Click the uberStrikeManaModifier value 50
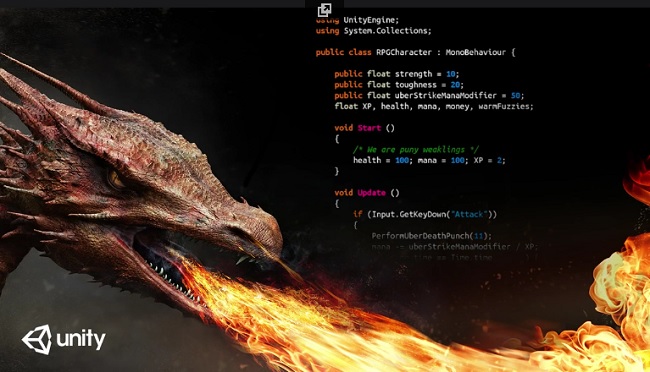The width and height of the screenshot is (650, 372). [x=515, y=95]
